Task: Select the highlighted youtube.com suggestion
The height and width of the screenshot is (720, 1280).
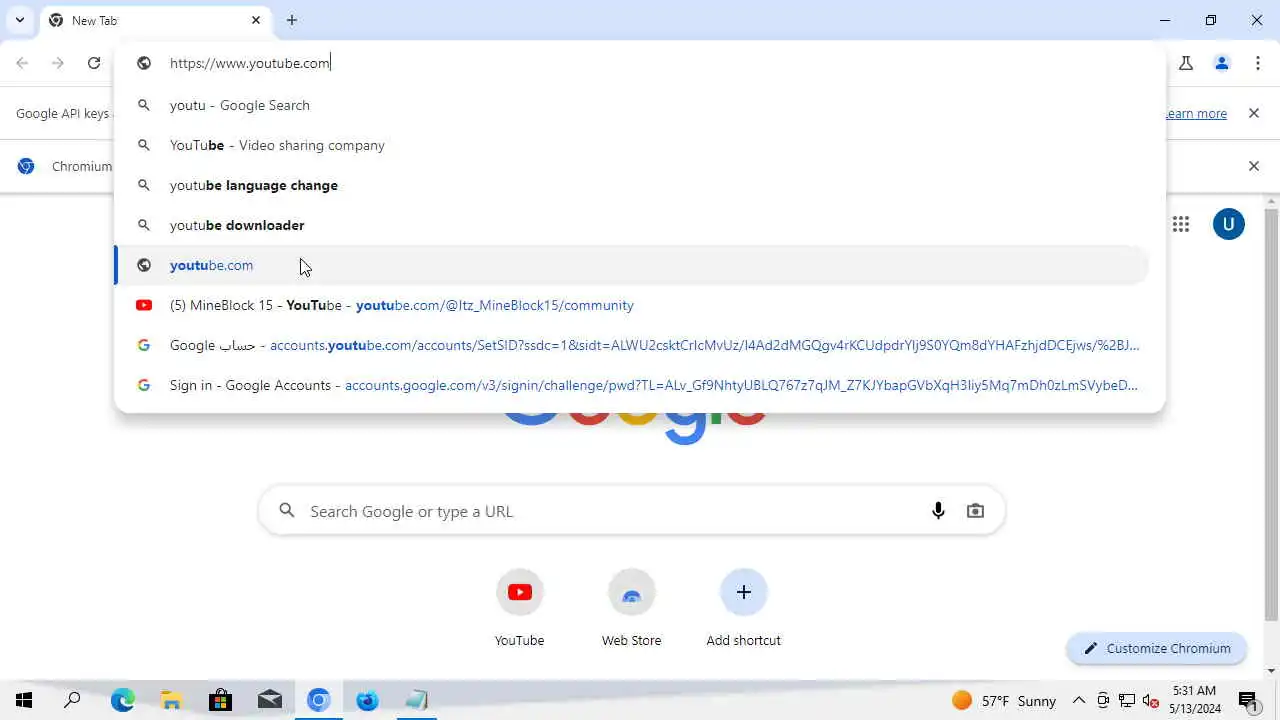Action: coord(631,265)
